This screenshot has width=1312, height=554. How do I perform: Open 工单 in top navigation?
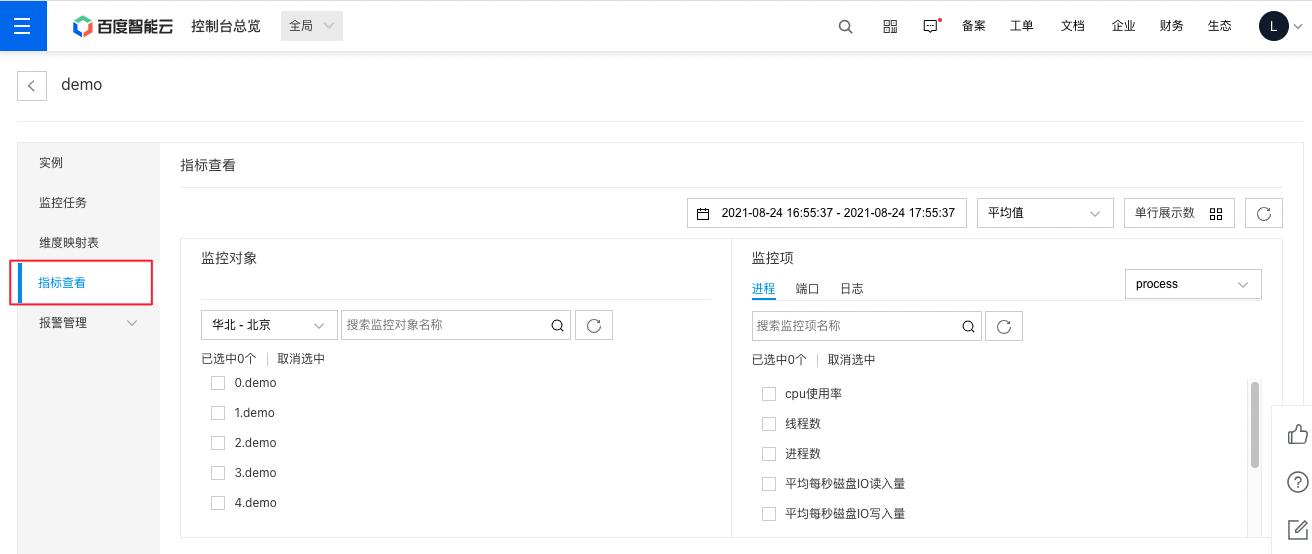[x=1022, y=26]
